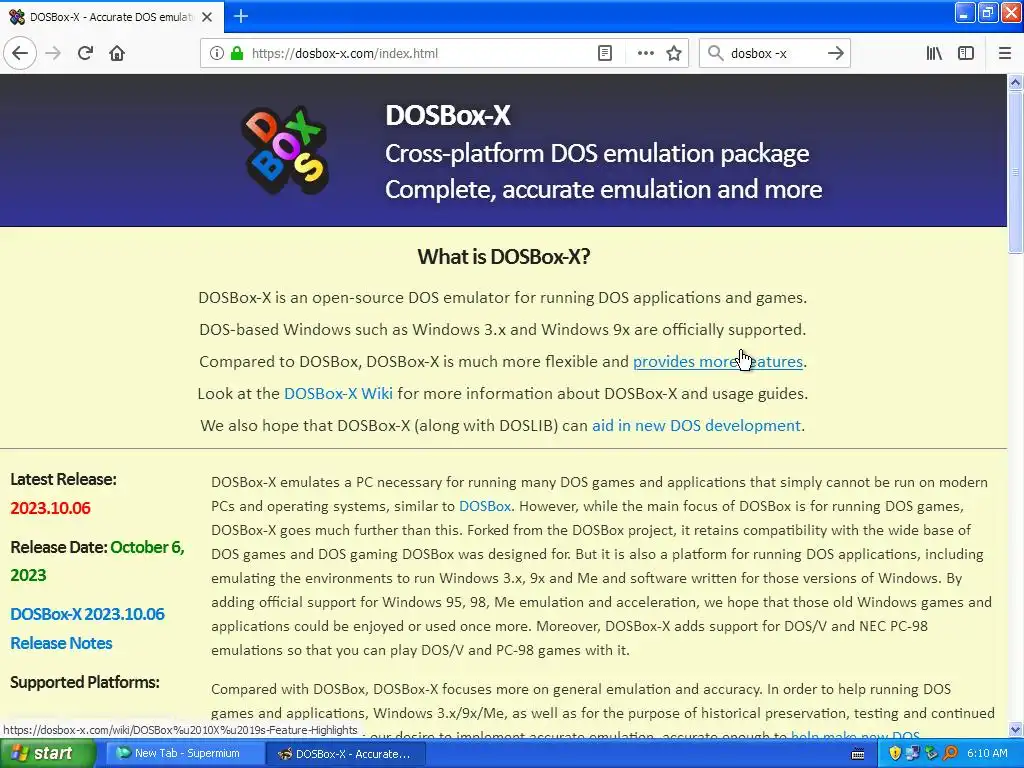This screenshot has height=768, width=1024.
Task: Open the Windows start menu
Action: click(x=47, y=753)
